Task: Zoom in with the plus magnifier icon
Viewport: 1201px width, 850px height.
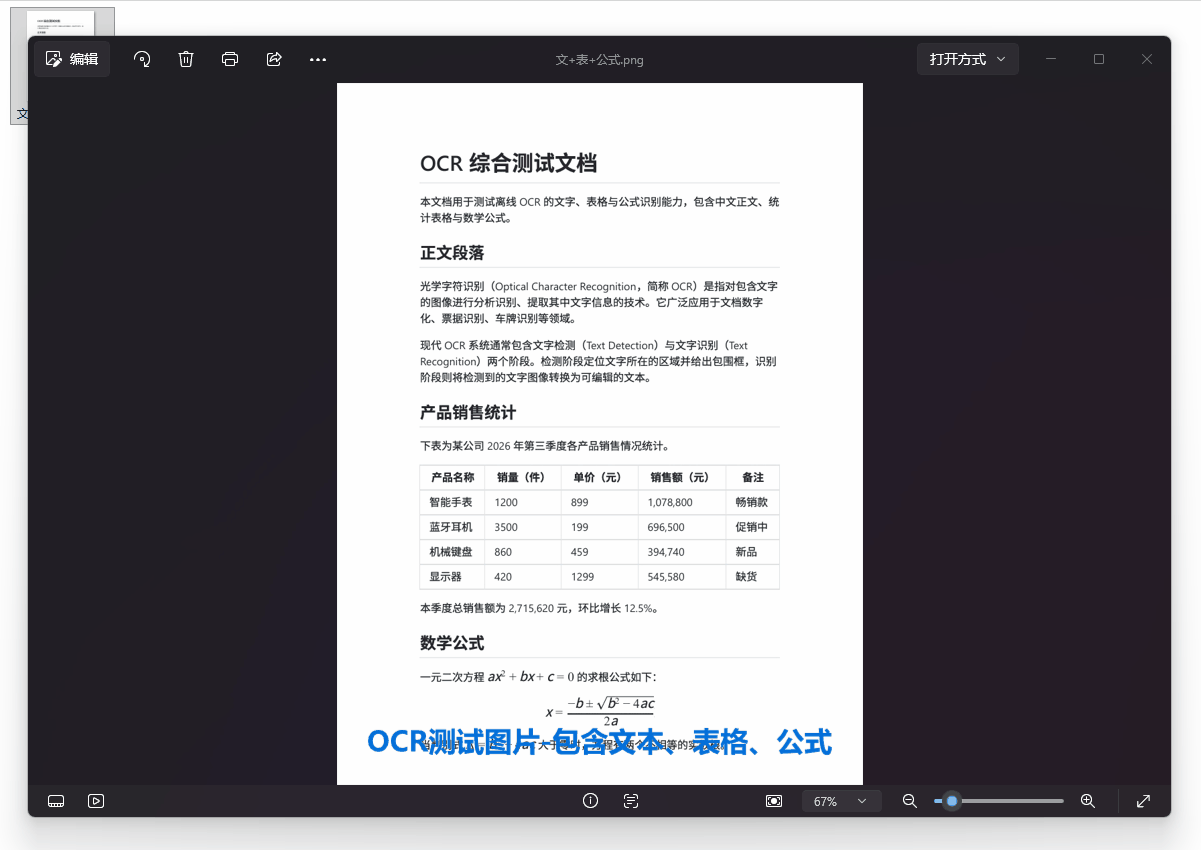Action: (x=1088, y=801)
